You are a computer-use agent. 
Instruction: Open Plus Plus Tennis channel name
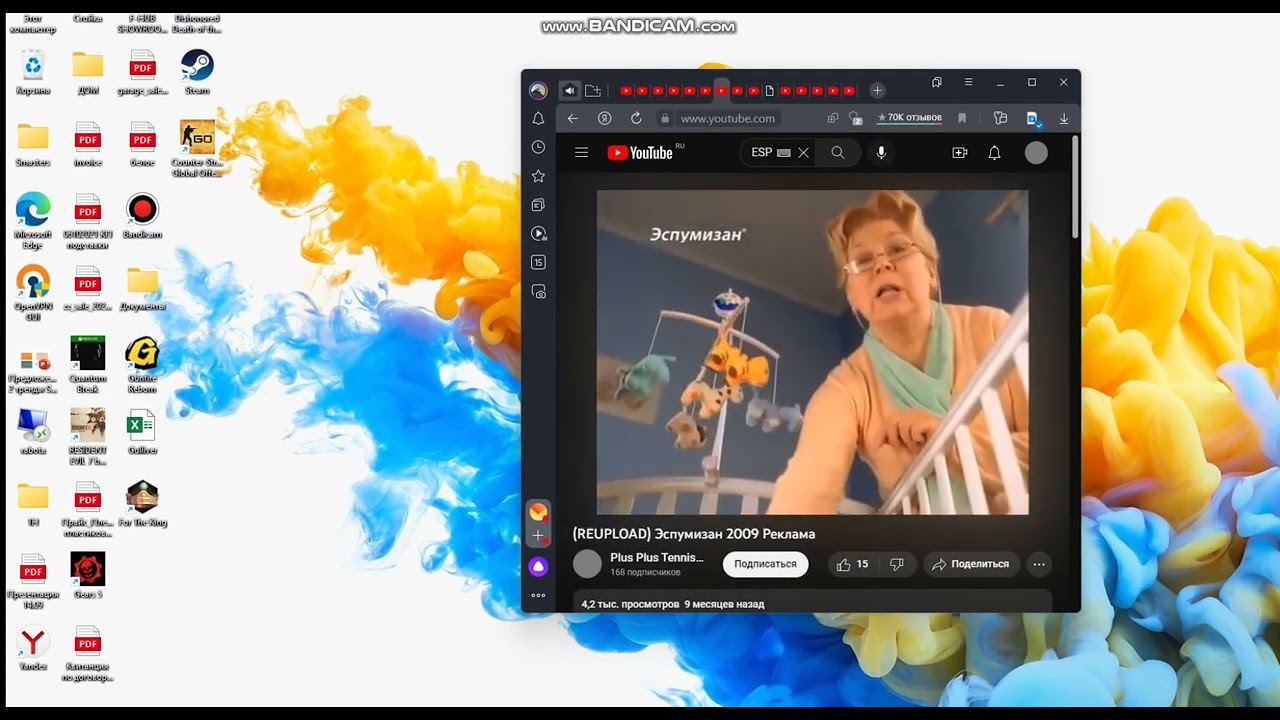click(657, 557)
